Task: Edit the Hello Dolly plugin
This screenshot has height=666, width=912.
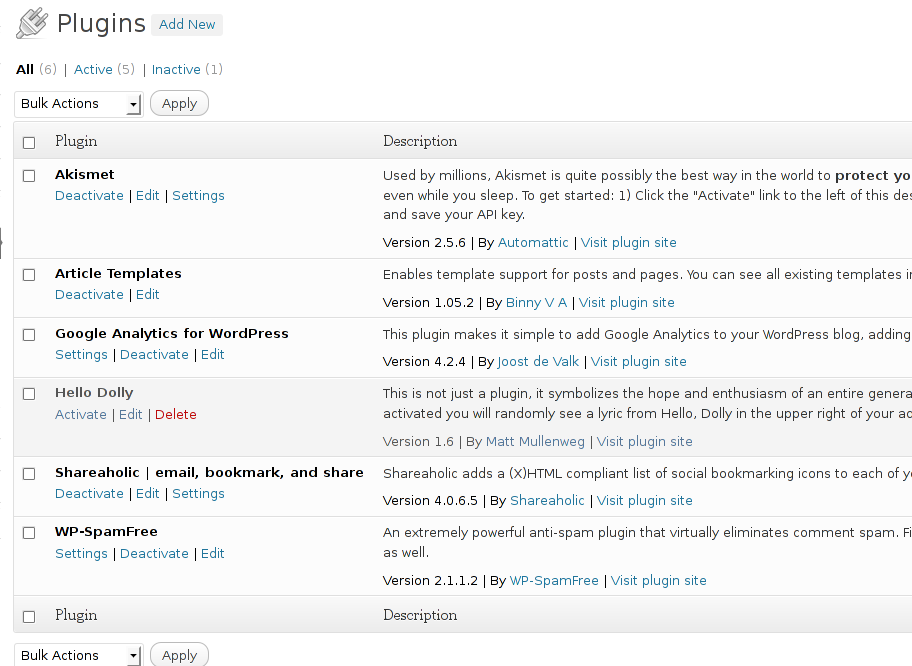Action: pyautogui.click(x=130, y=415)
